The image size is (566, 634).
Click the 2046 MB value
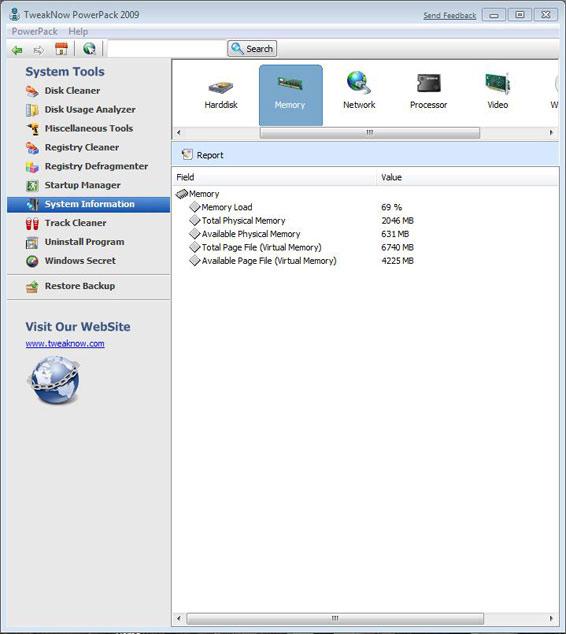pyautogui.click(x=397, y=221)
